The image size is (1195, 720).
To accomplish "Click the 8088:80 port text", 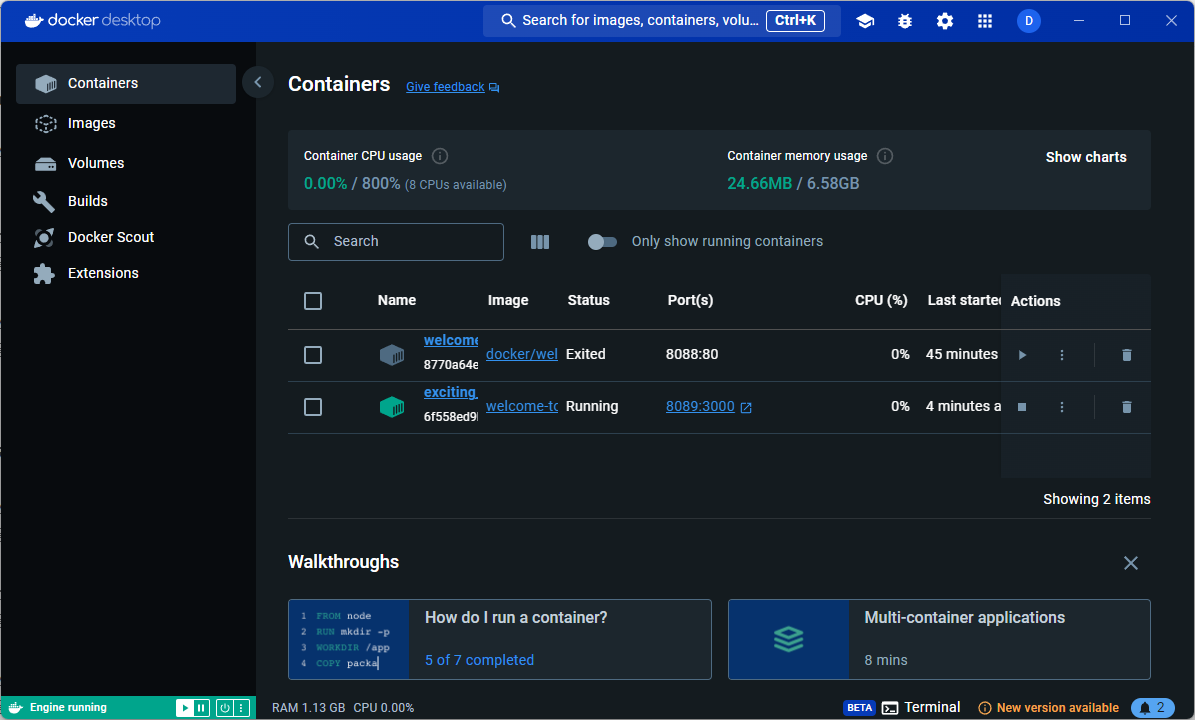I will tap(691, 354).
